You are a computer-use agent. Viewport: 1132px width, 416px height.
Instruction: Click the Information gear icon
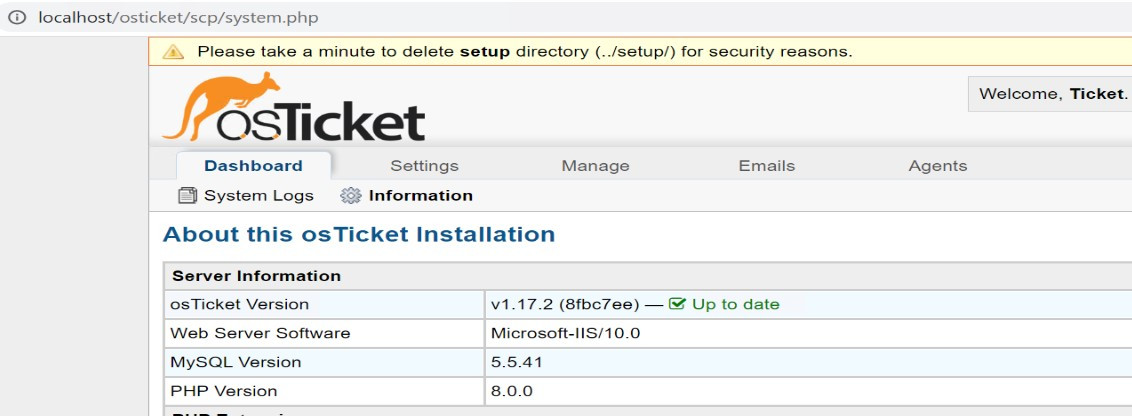pyautogui.click(x=350, y=196)
